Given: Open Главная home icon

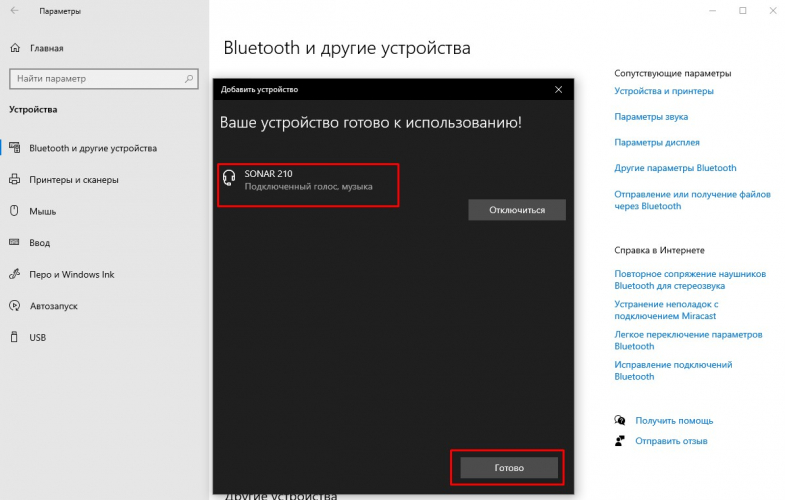Looking at the screenshot, I should coord(15,48).
